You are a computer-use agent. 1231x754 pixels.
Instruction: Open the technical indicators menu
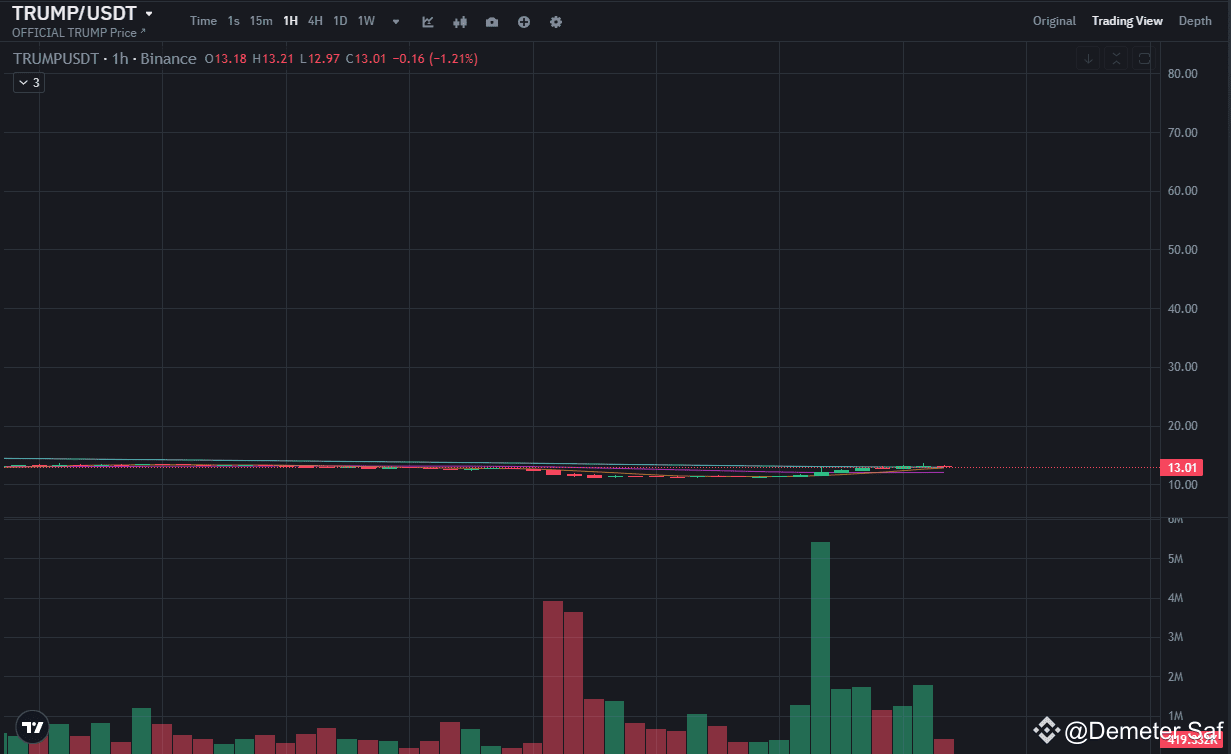427,21
